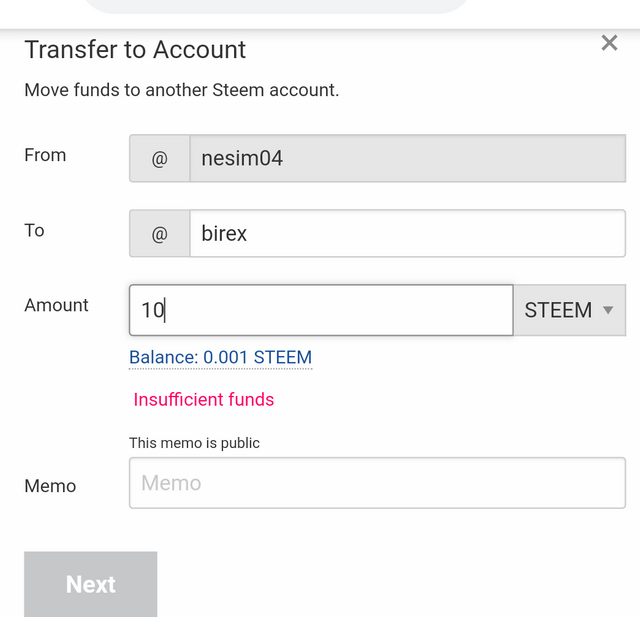Click the To field label

[34, 230]
